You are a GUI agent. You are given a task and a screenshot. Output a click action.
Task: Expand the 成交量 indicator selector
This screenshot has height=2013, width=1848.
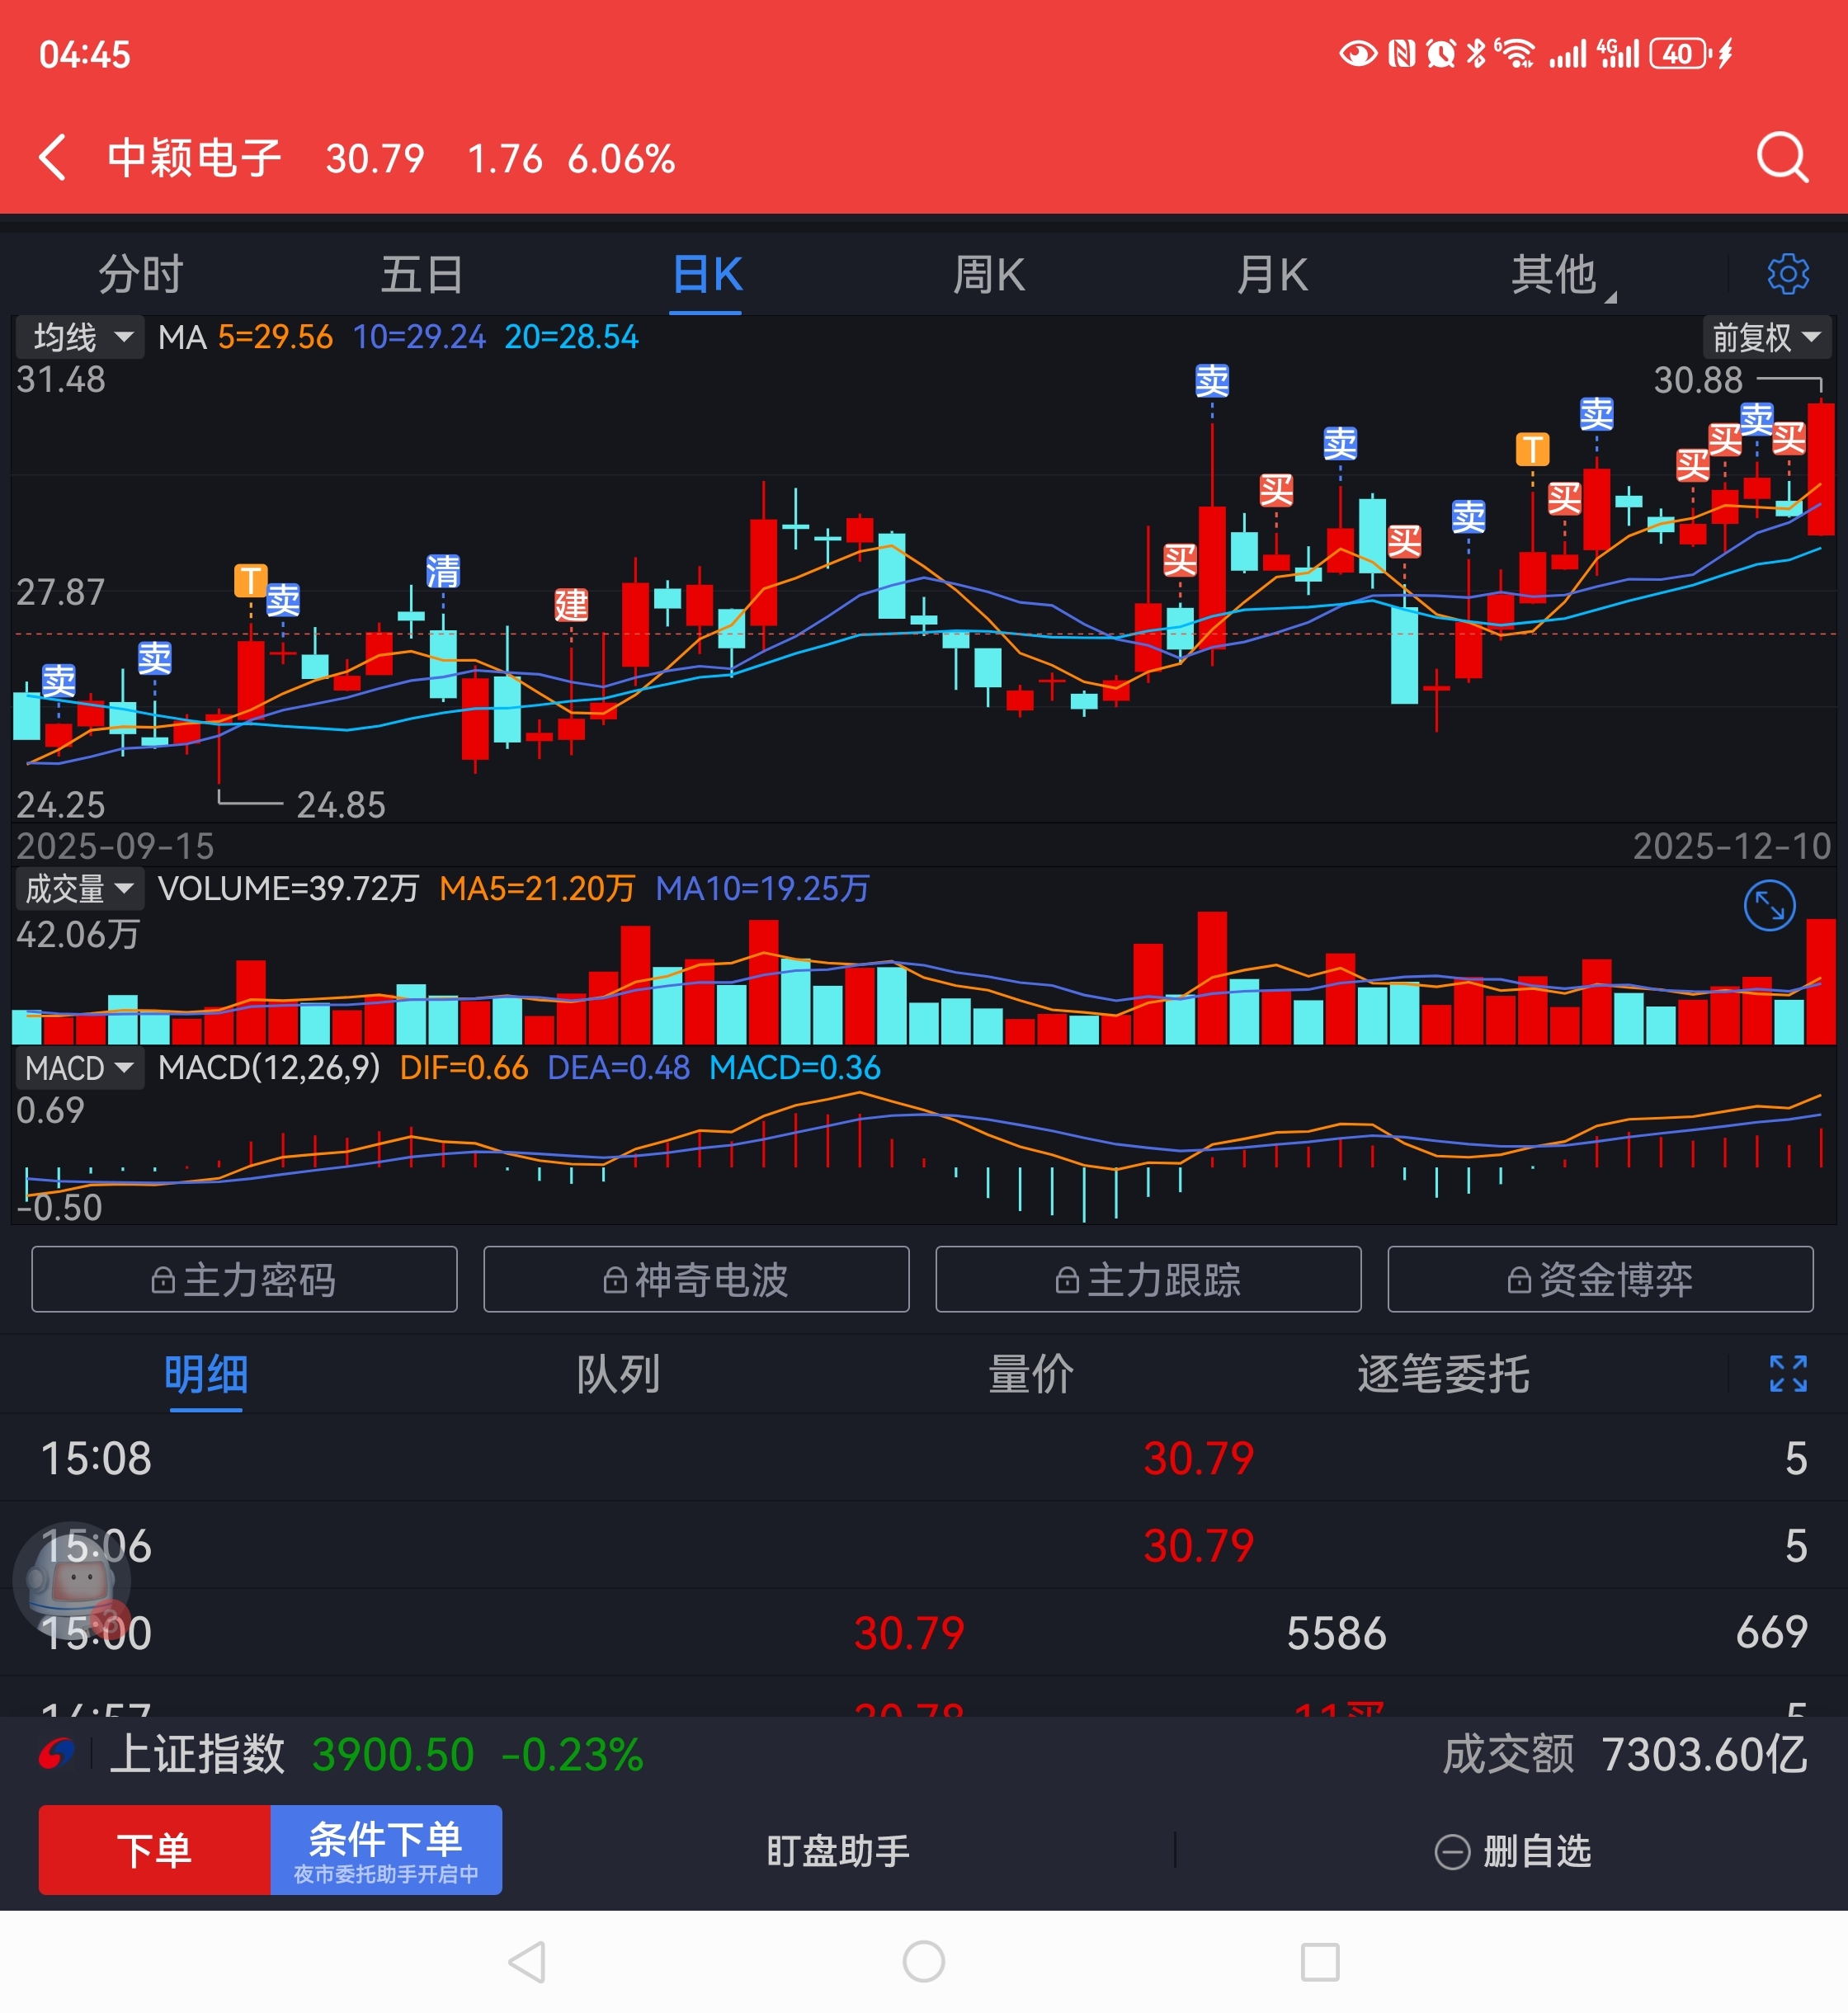[79, 888]
